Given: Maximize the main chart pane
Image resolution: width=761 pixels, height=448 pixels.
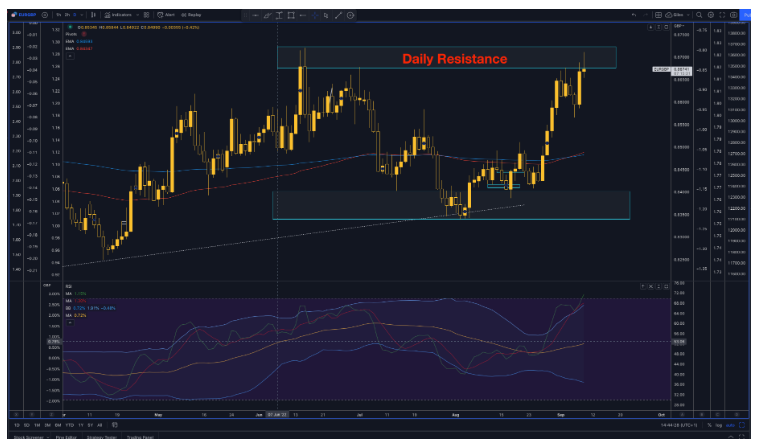Looking at the screenshot, I should click(666, 27).
